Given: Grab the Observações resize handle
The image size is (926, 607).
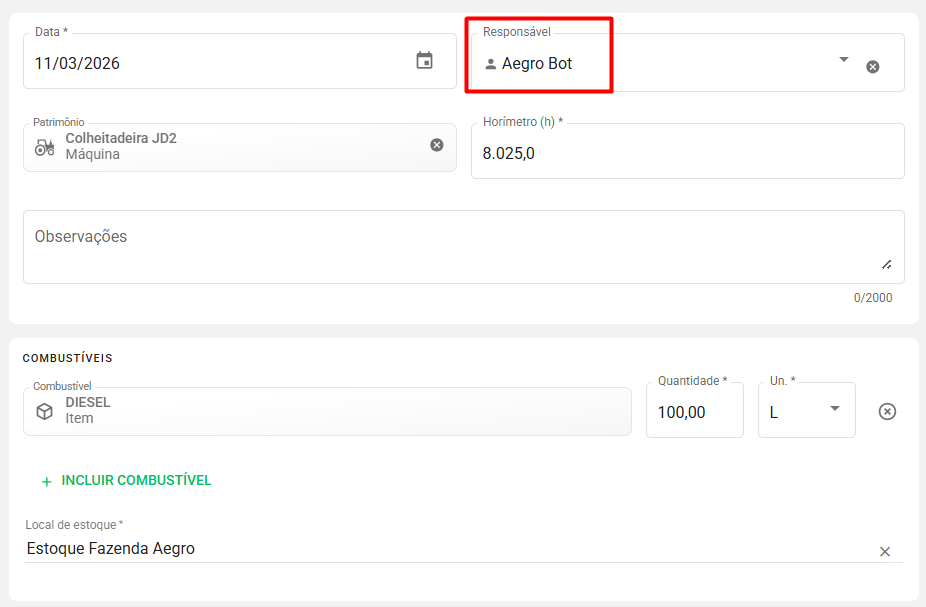Looking at the screenshot, I should click(886, 265).
